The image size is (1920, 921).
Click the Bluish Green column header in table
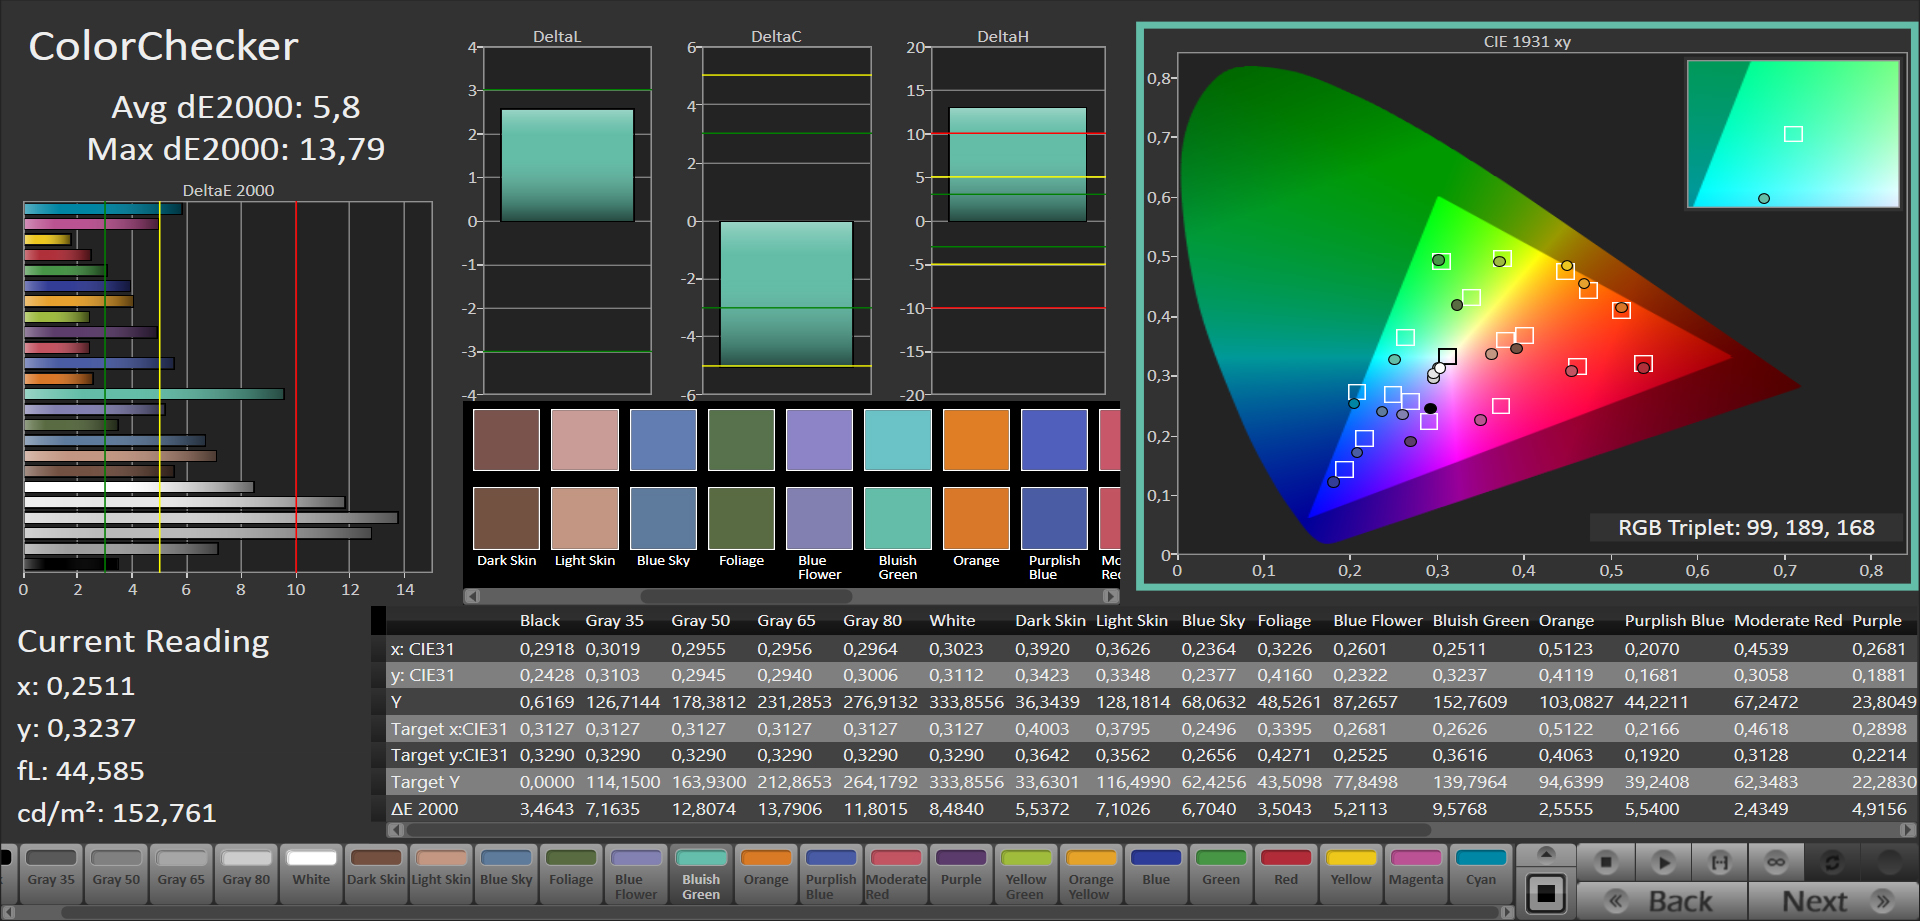point(1480,620)
